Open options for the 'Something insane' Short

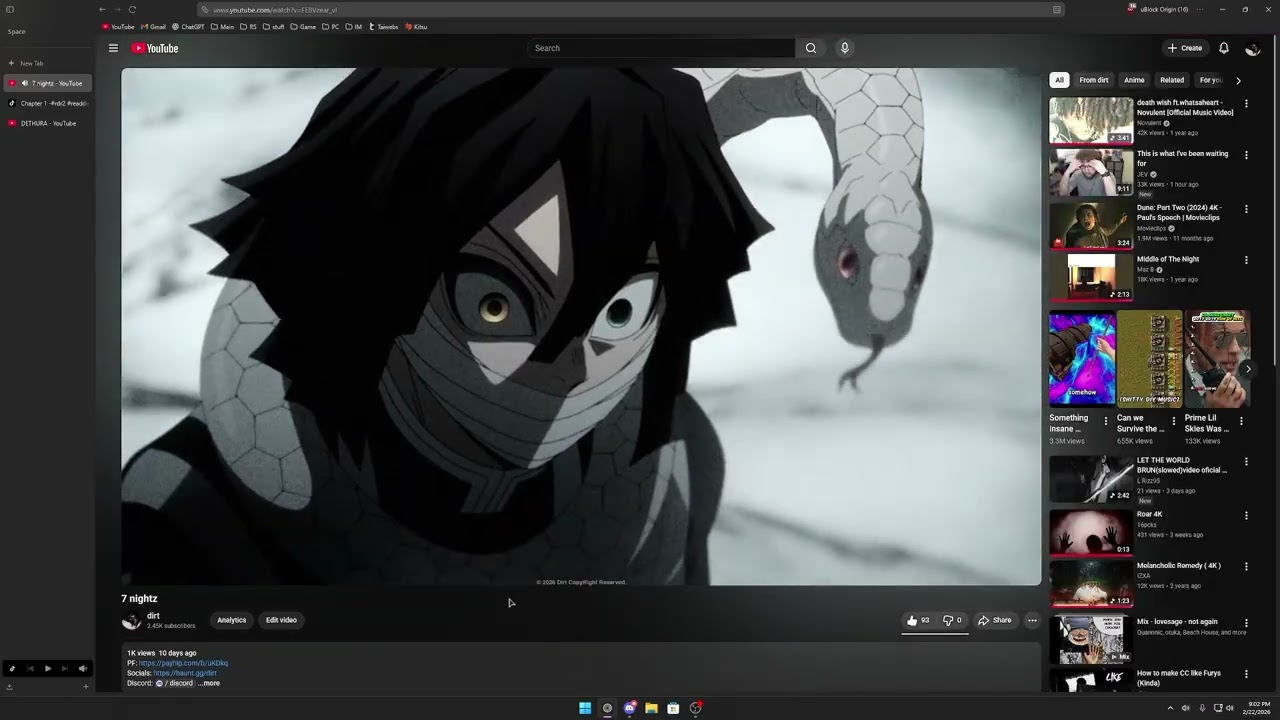(1106, 421)
